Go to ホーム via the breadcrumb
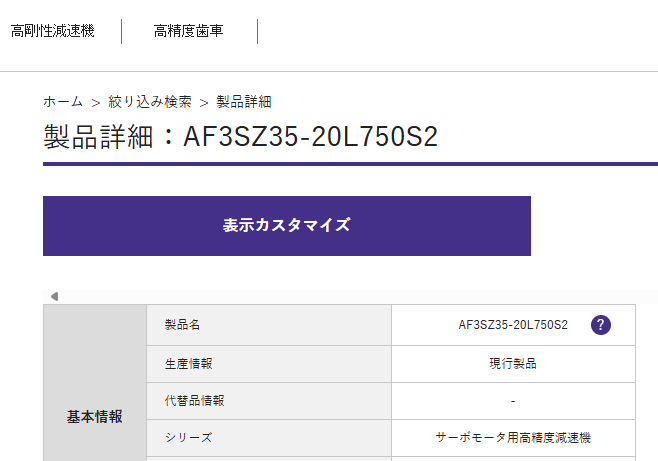This screenshot has height=461, width=658. tap(63, 101)
